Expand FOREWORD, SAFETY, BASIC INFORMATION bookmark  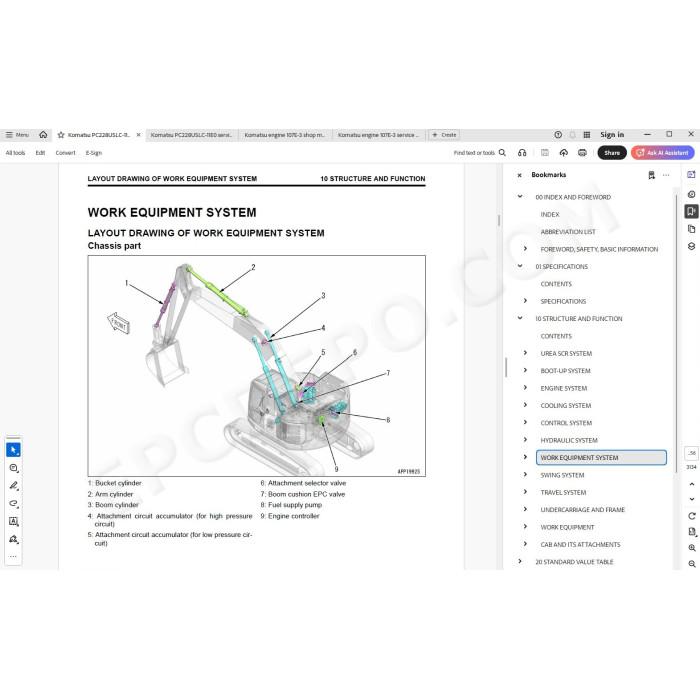[x=525, y=249]
